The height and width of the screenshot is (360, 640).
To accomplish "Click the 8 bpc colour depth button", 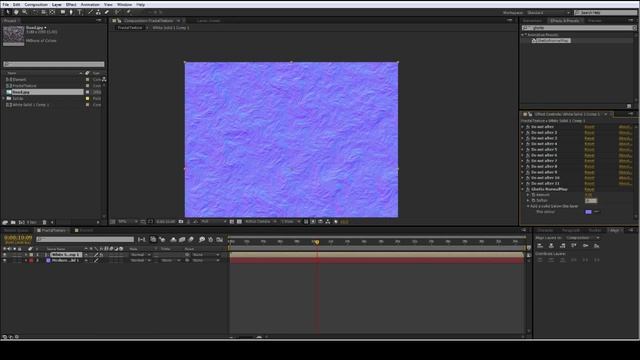I will point(31,222).
